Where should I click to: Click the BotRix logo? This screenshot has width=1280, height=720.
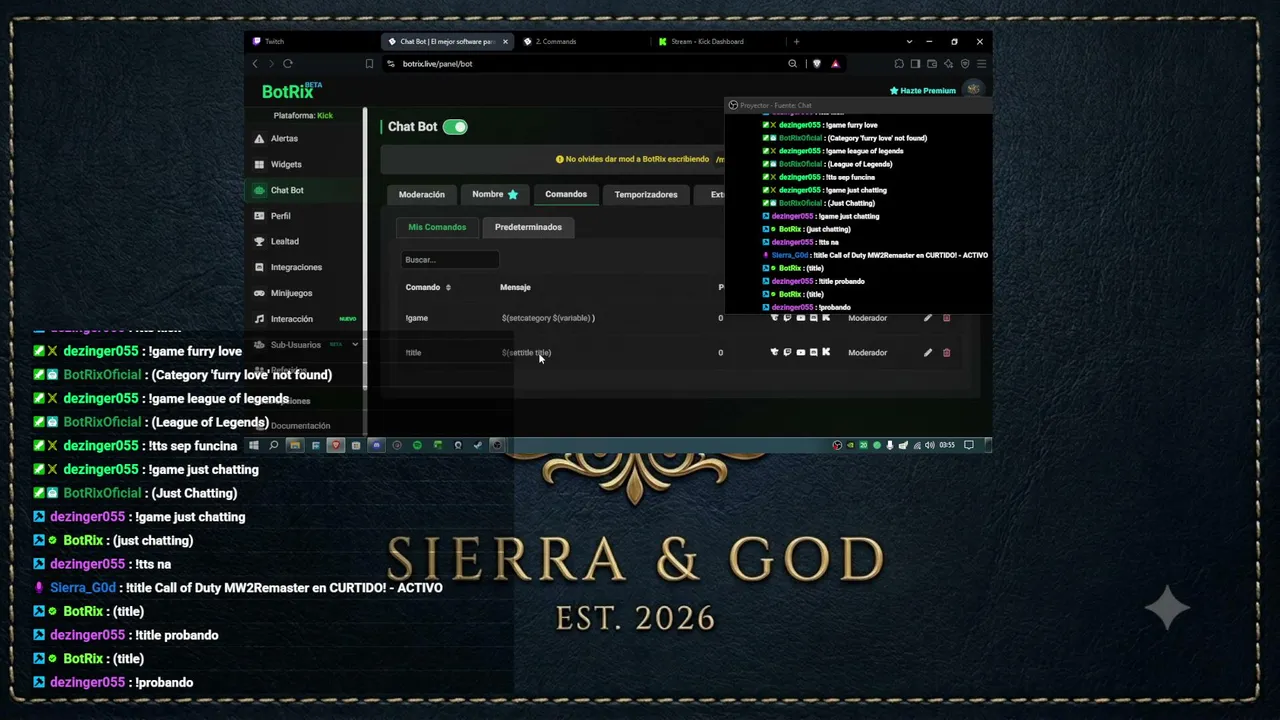click(291, 91)
